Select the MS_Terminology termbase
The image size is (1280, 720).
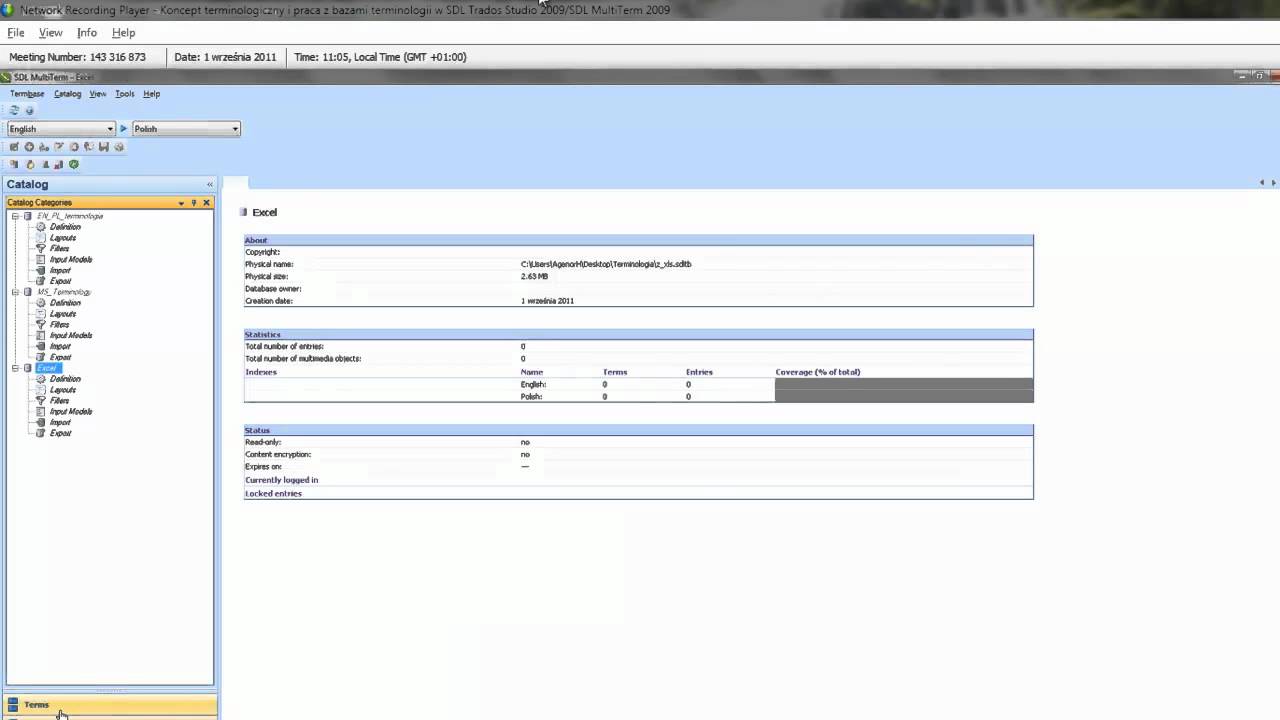click(64, 292)
